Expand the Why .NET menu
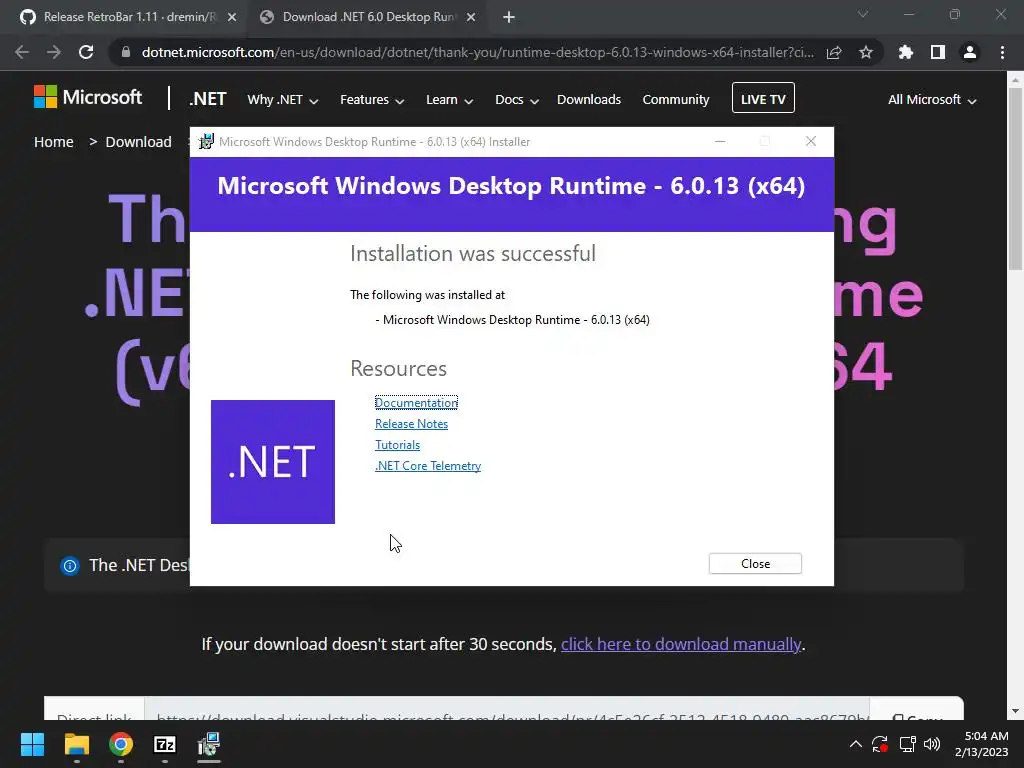Screen dimensions: 1024x768 [x=282, y=100]
